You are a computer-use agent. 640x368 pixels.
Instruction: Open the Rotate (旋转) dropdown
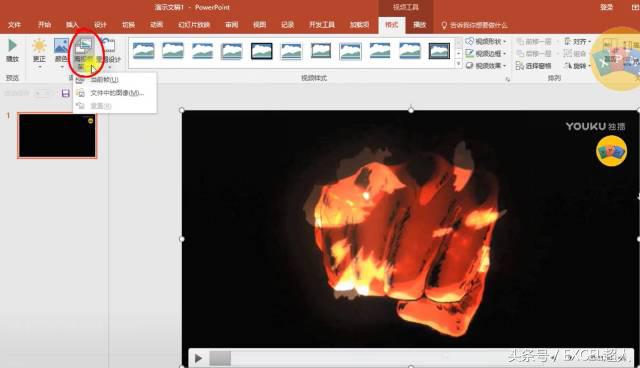pyautogui.click(x=577, y=66)
